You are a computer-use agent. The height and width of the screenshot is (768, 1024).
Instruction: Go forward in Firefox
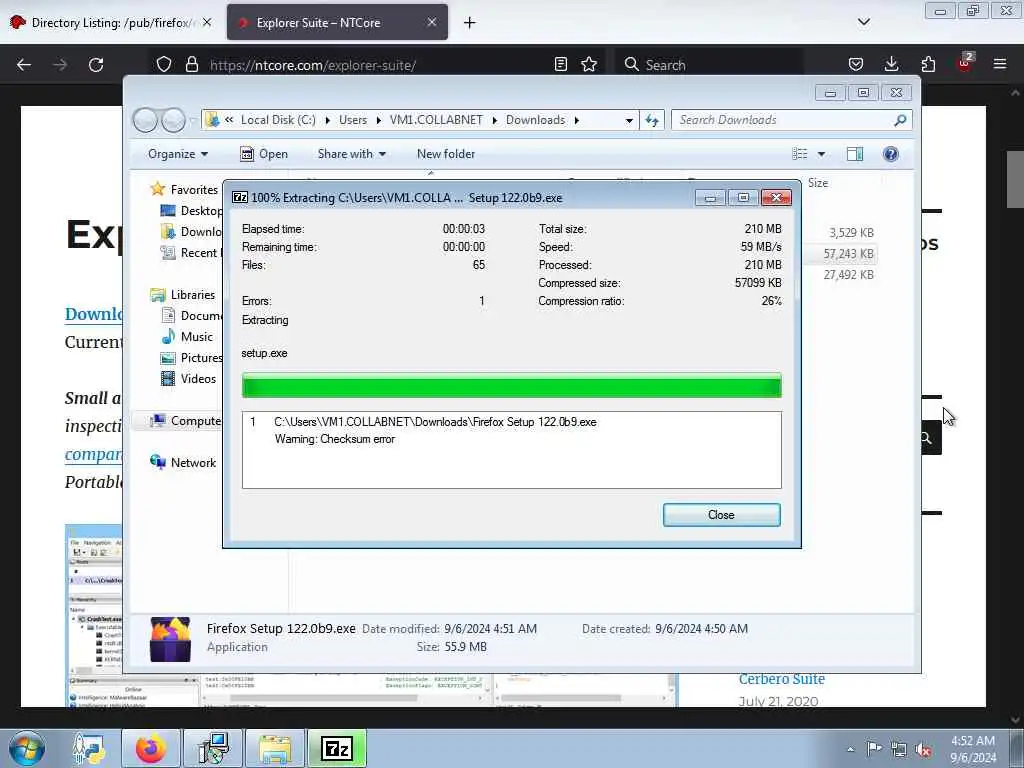(x=60, y=65)
